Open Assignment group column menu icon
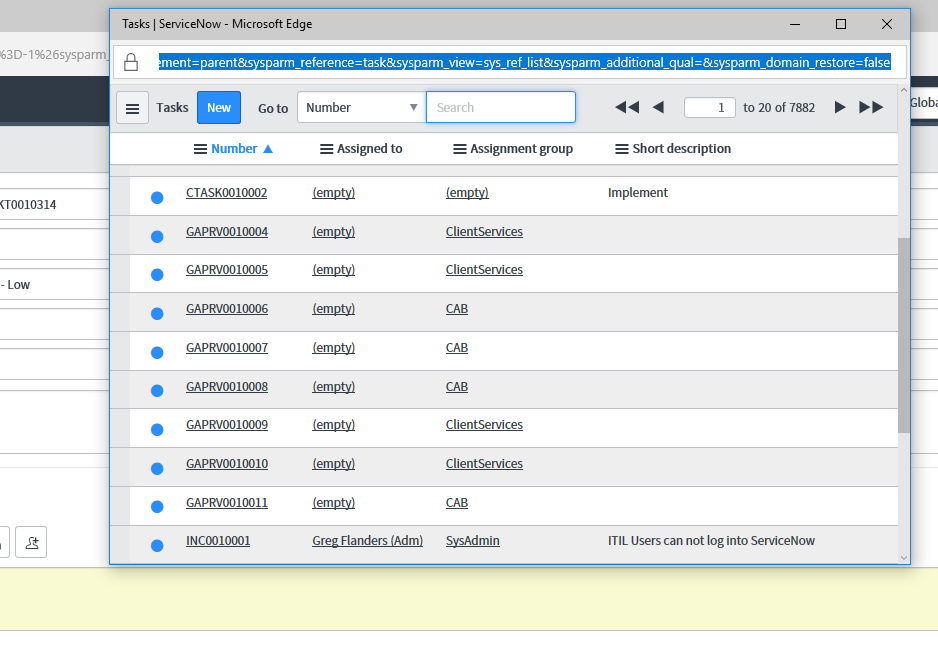The height and width of the screenshot is (648, 938). coord(459,149)
